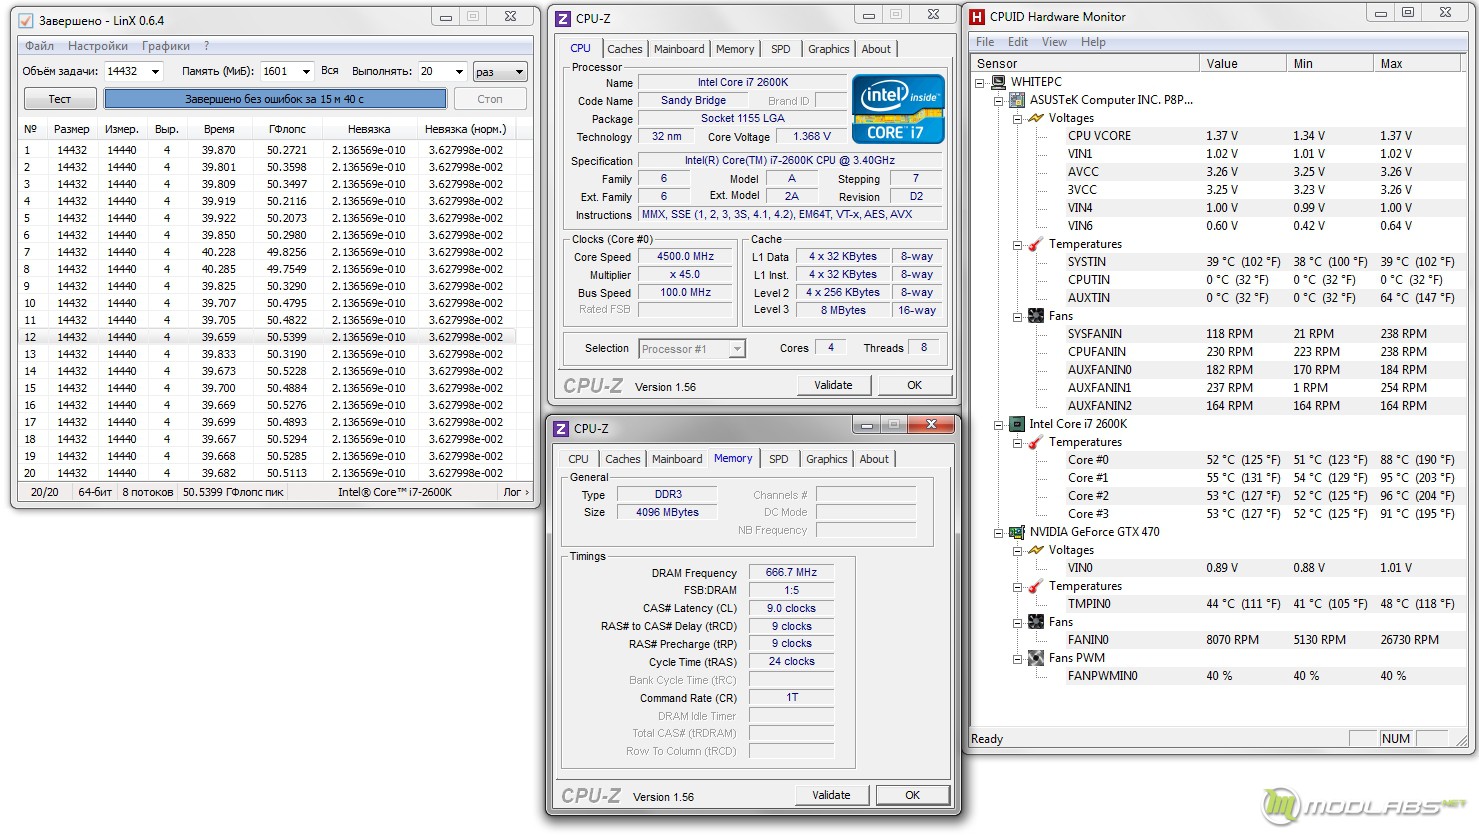Screen dimensions: 1479x838
Task: Collapse the NVIDIA GeForce GTX 470 node
Action: 998,533
